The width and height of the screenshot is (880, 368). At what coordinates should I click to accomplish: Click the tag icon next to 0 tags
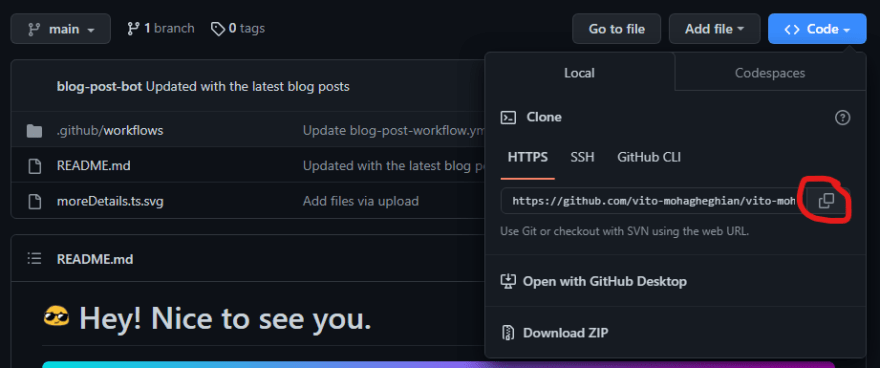click(x=218, y=29)
